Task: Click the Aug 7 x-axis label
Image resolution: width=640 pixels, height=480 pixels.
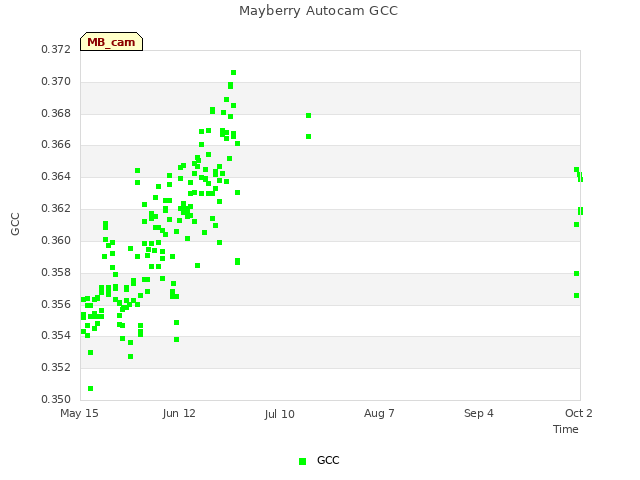Action: click(x=379, y=413)
